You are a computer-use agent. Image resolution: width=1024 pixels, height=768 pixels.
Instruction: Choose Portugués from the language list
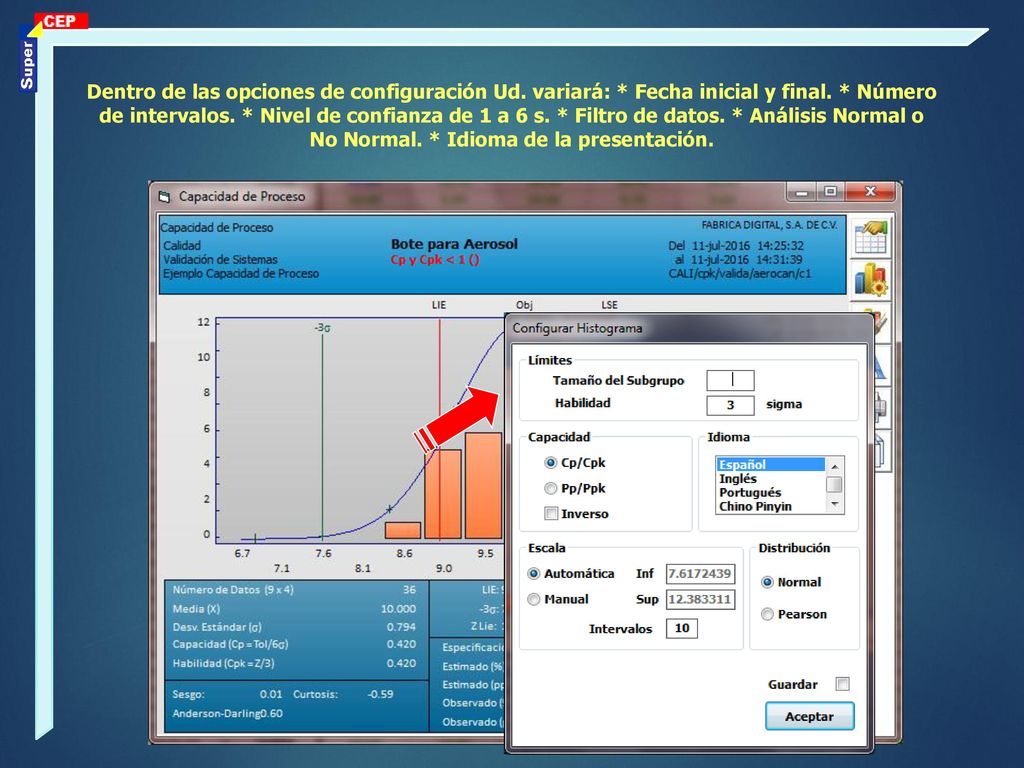750,492
